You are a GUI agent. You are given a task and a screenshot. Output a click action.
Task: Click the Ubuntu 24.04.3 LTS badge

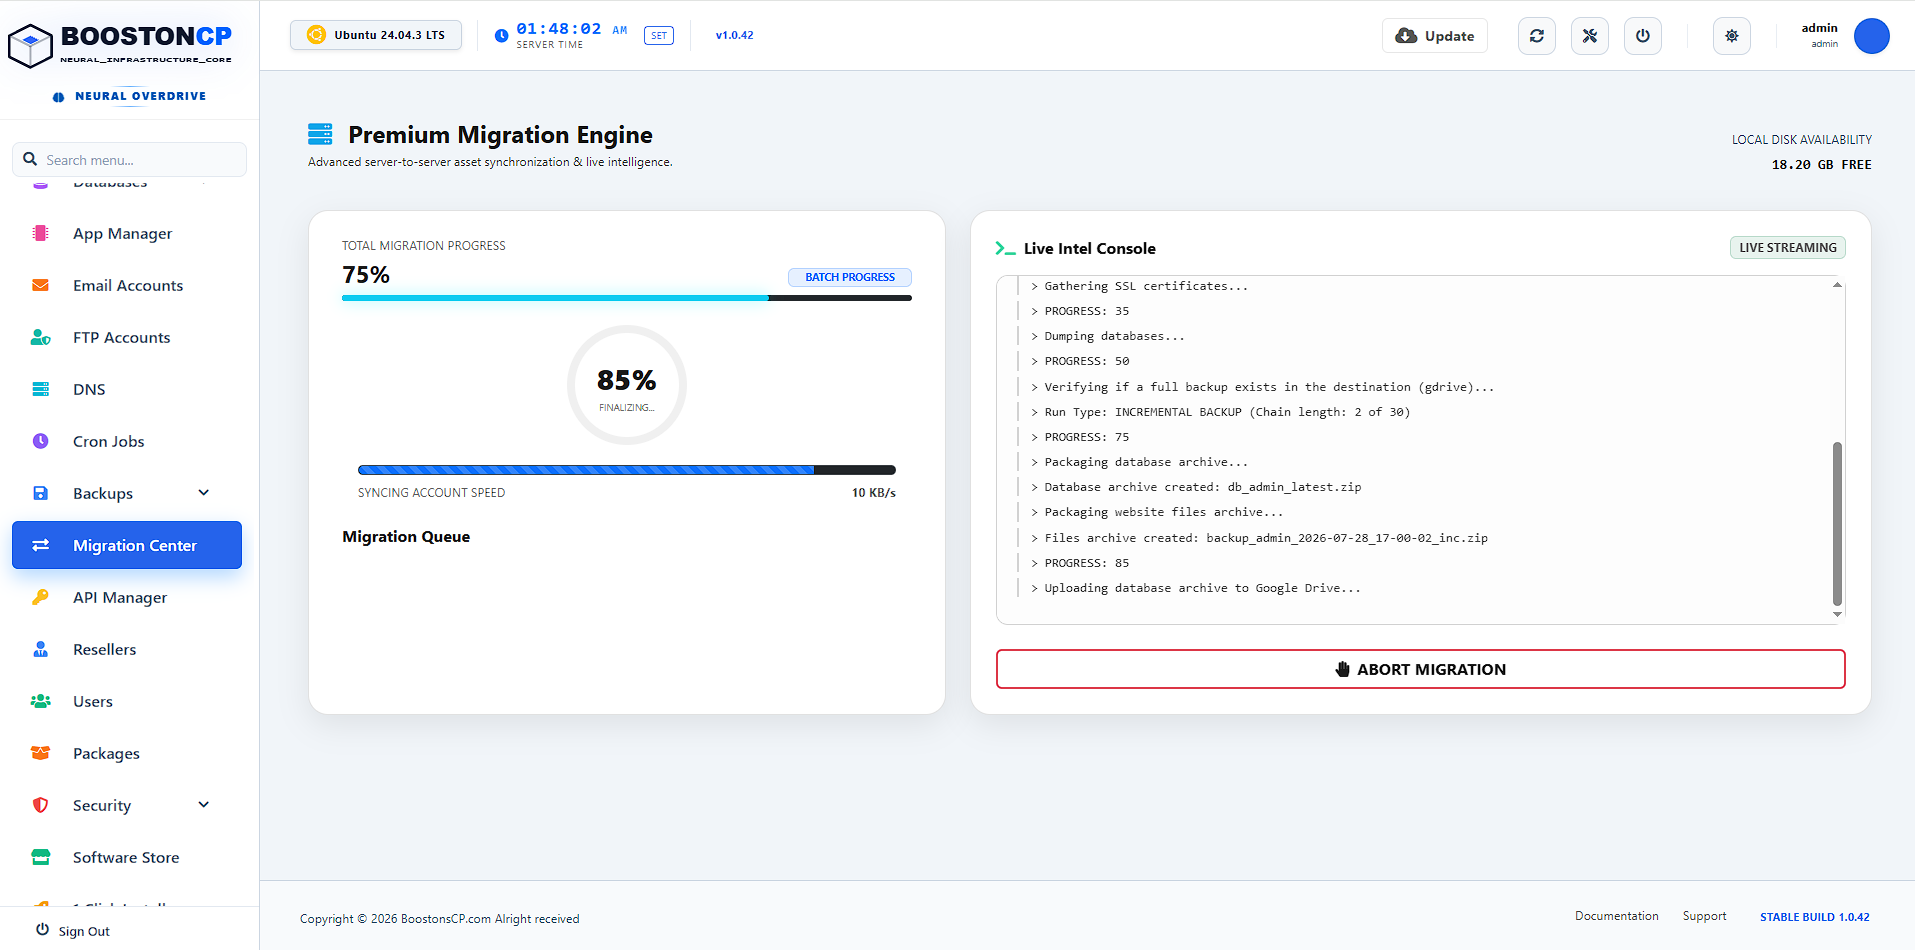(376, 35)
